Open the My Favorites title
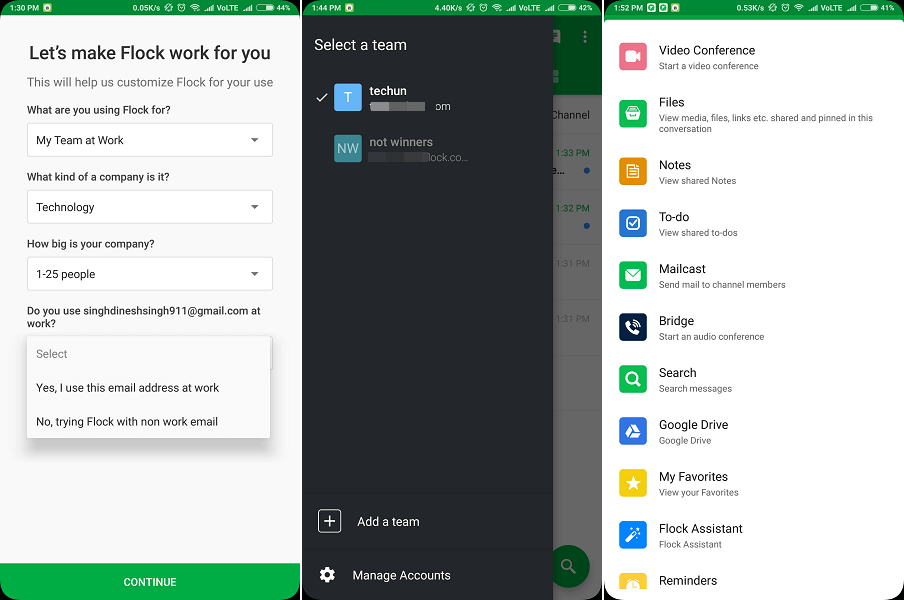 pos(693,477)
